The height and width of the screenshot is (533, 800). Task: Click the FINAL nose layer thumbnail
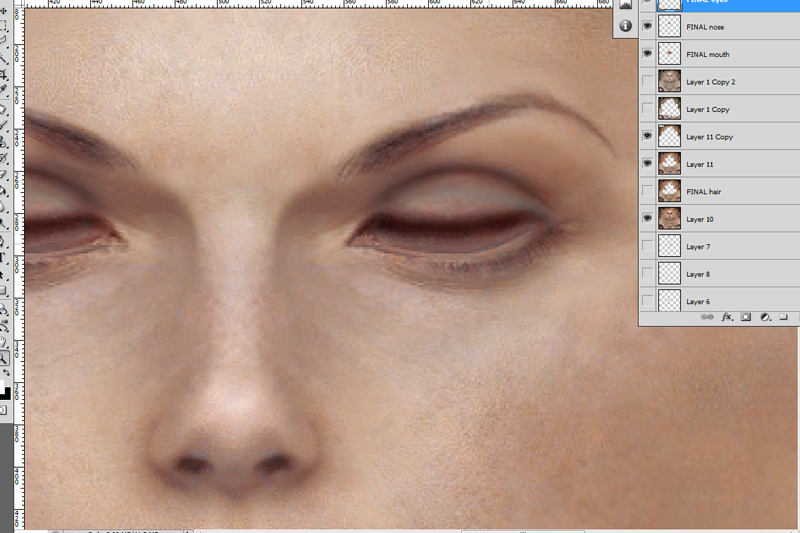(669, 26)
